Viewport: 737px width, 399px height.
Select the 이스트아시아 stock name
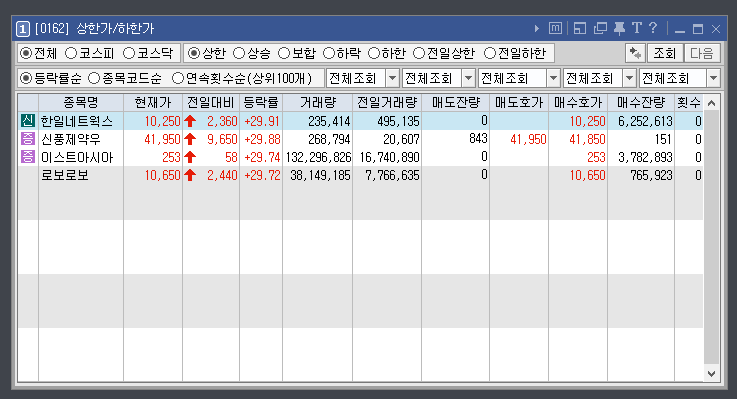point(77,157)
